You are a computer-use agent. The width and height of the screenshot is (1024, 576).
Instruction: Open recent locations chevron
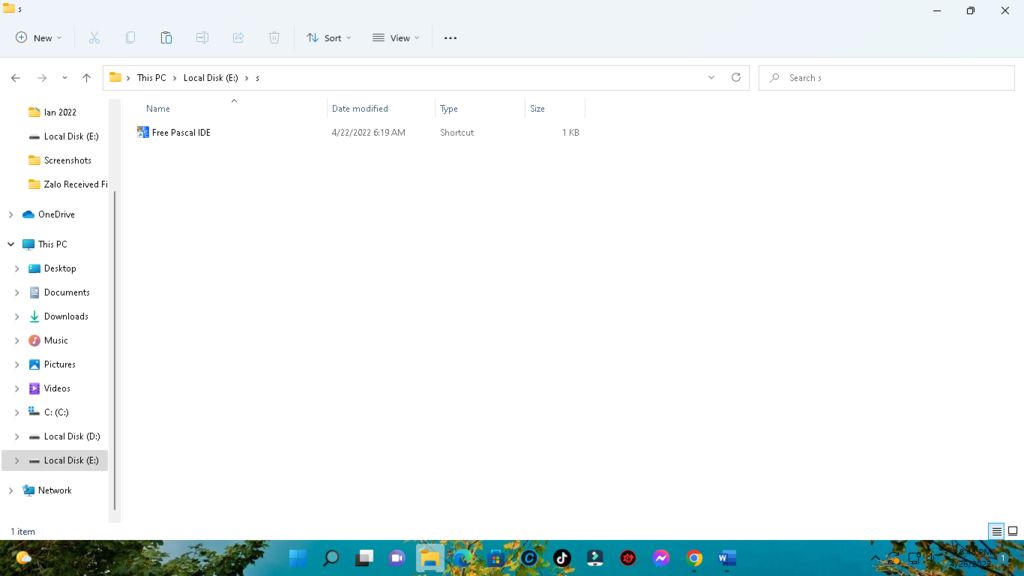pyautogui.click(x=65, y=78)
